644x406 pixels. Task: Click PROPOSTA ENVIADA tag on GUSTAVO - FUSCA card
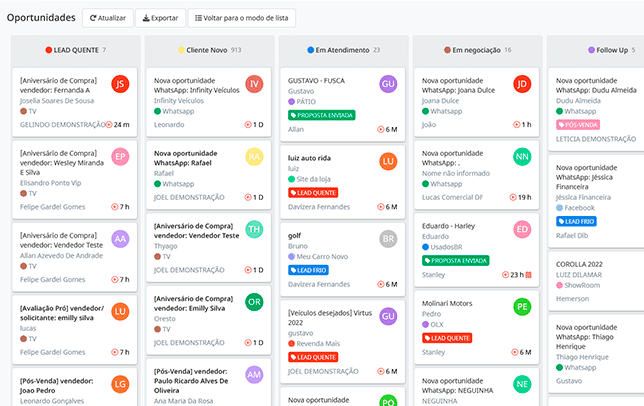pos(322,115)
